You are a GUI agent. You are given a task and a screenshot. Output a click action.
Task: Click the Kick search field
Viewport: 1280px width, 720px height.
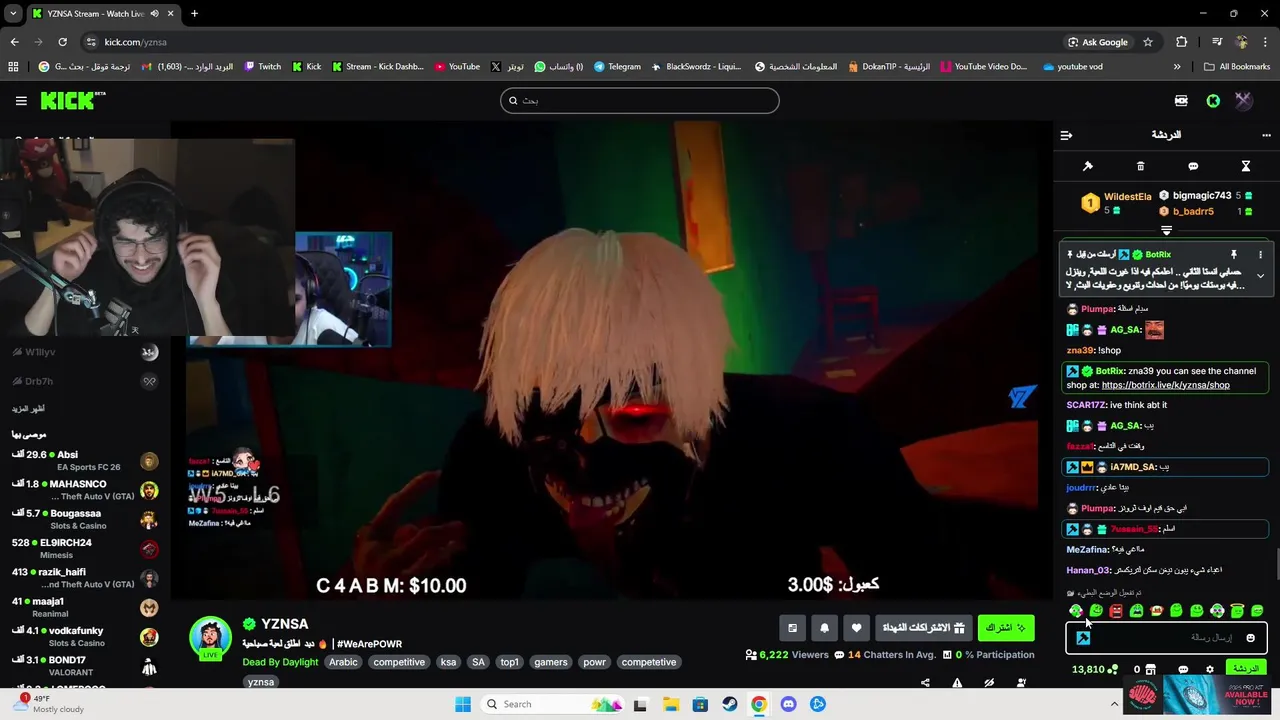[640, 100]
